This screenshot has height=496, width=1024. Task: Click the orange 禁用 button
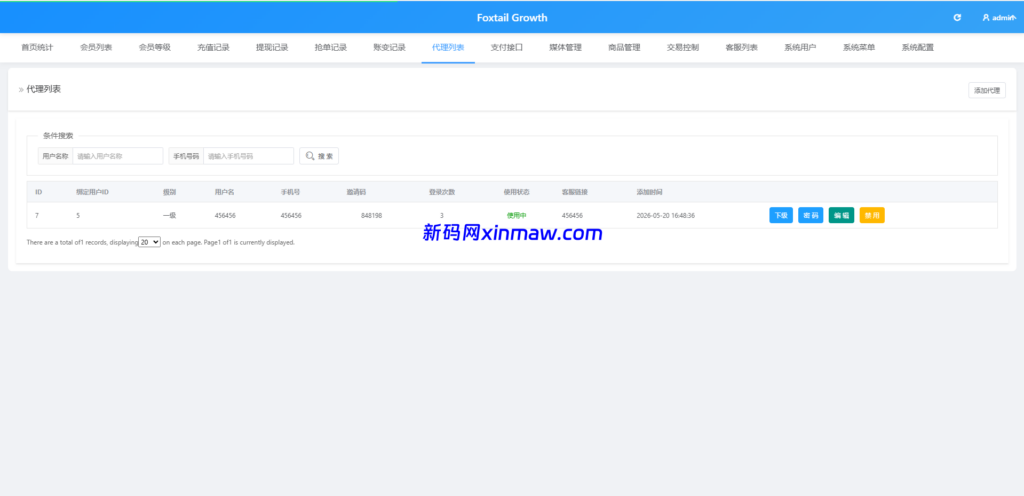(872, 215)
